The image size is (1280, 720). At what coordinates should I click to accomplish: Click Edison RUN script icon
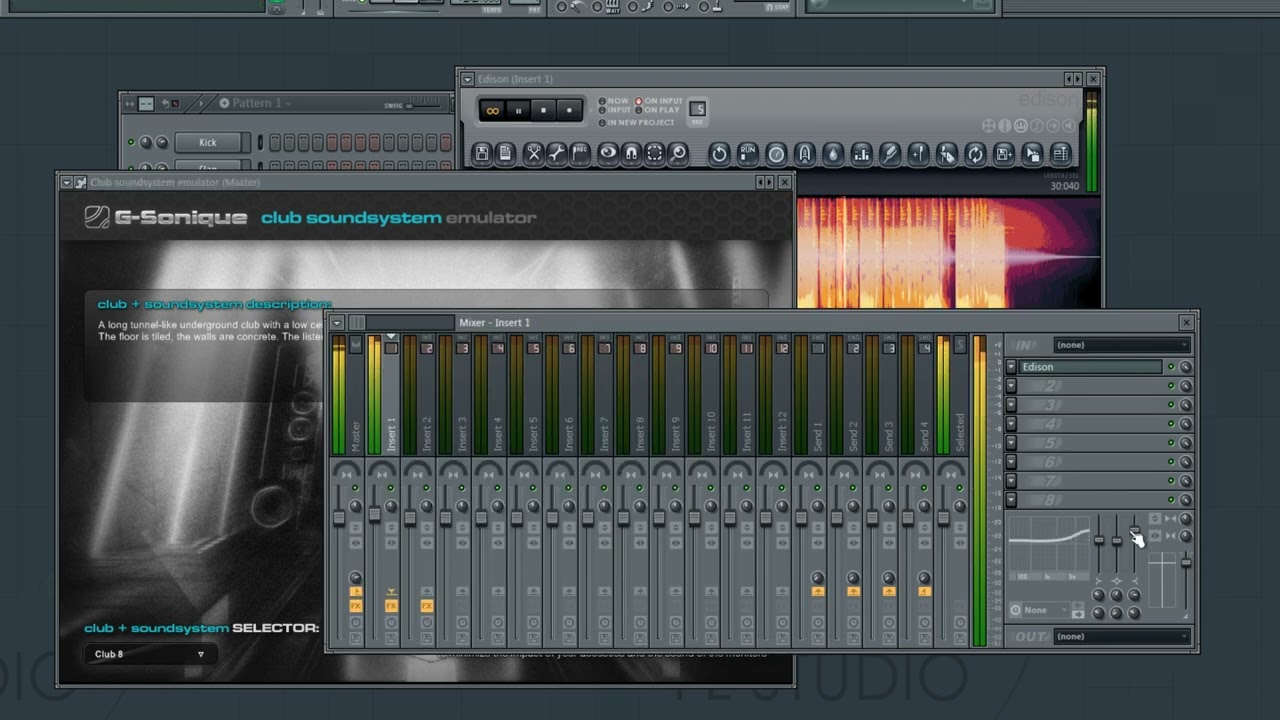click(x=747, y=154)
